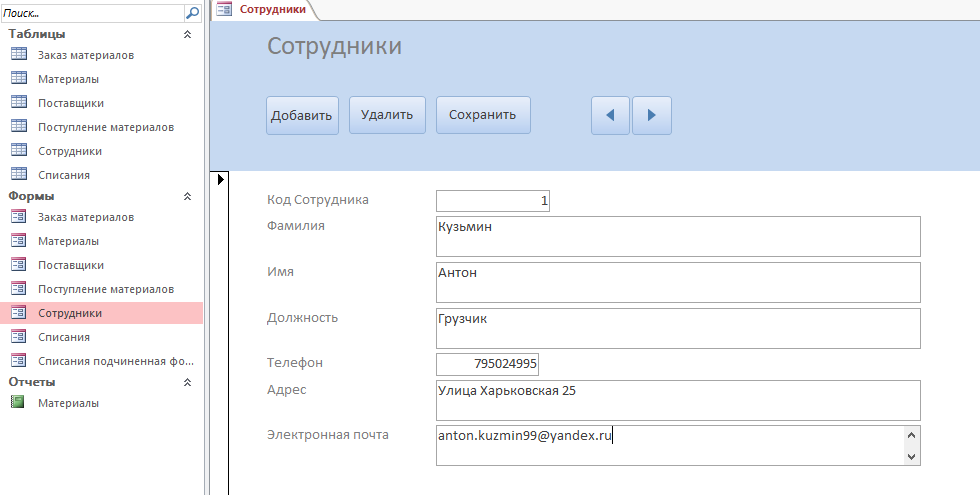Image resolution: width=980 pixels, height=495 pixels.
Task: Click the Адрес field with Улица Харьковская 25
Action: click(x=678, y=400)
